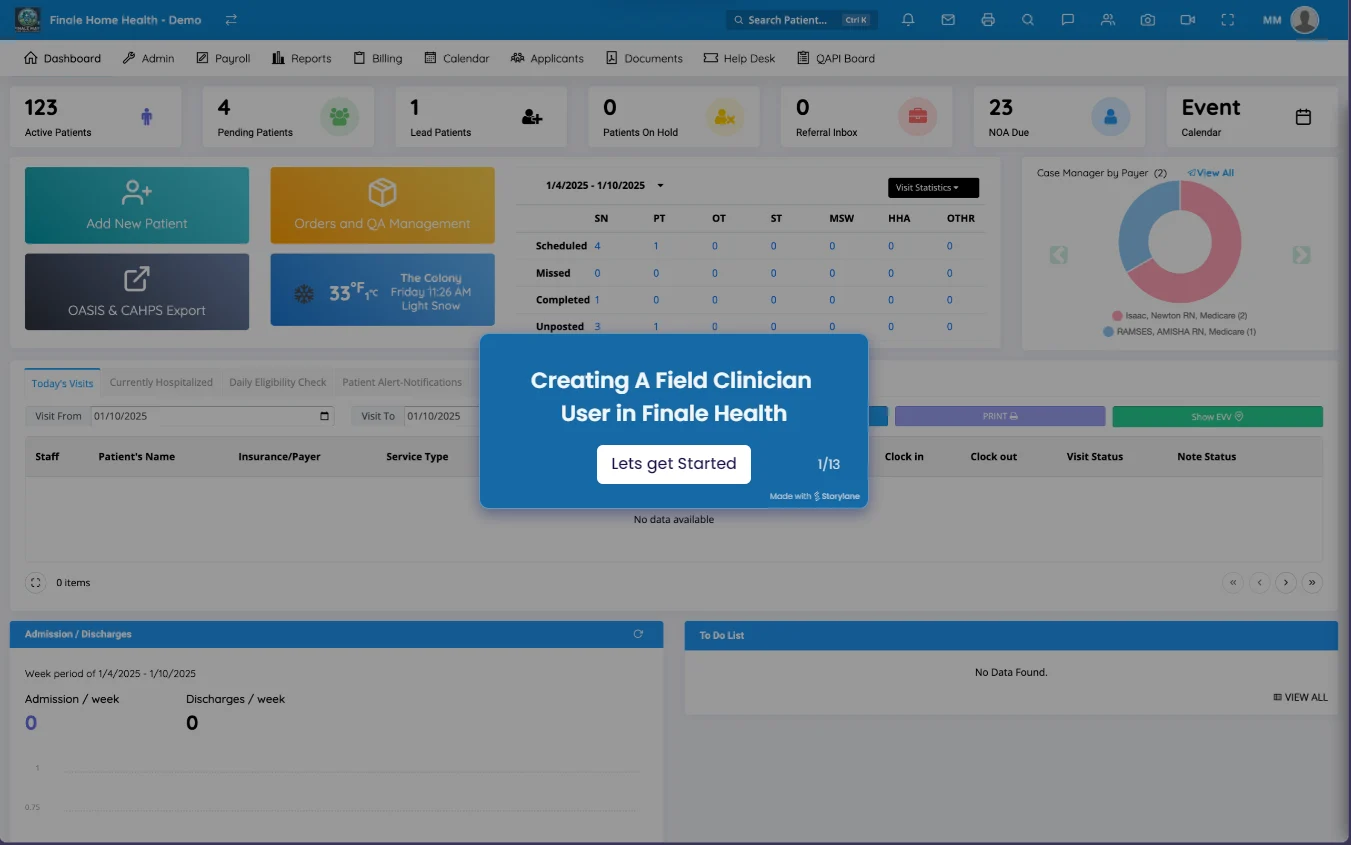Click the Pending Patients group icon

pyautogui.click(x=340, y=117)
